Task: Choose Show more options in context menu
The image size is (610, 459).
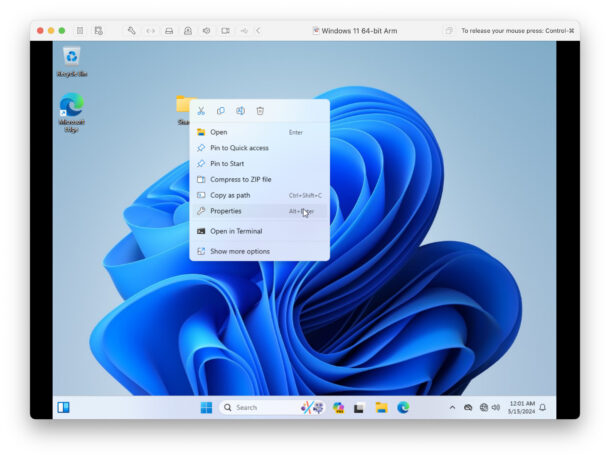Action: (239, 251)
